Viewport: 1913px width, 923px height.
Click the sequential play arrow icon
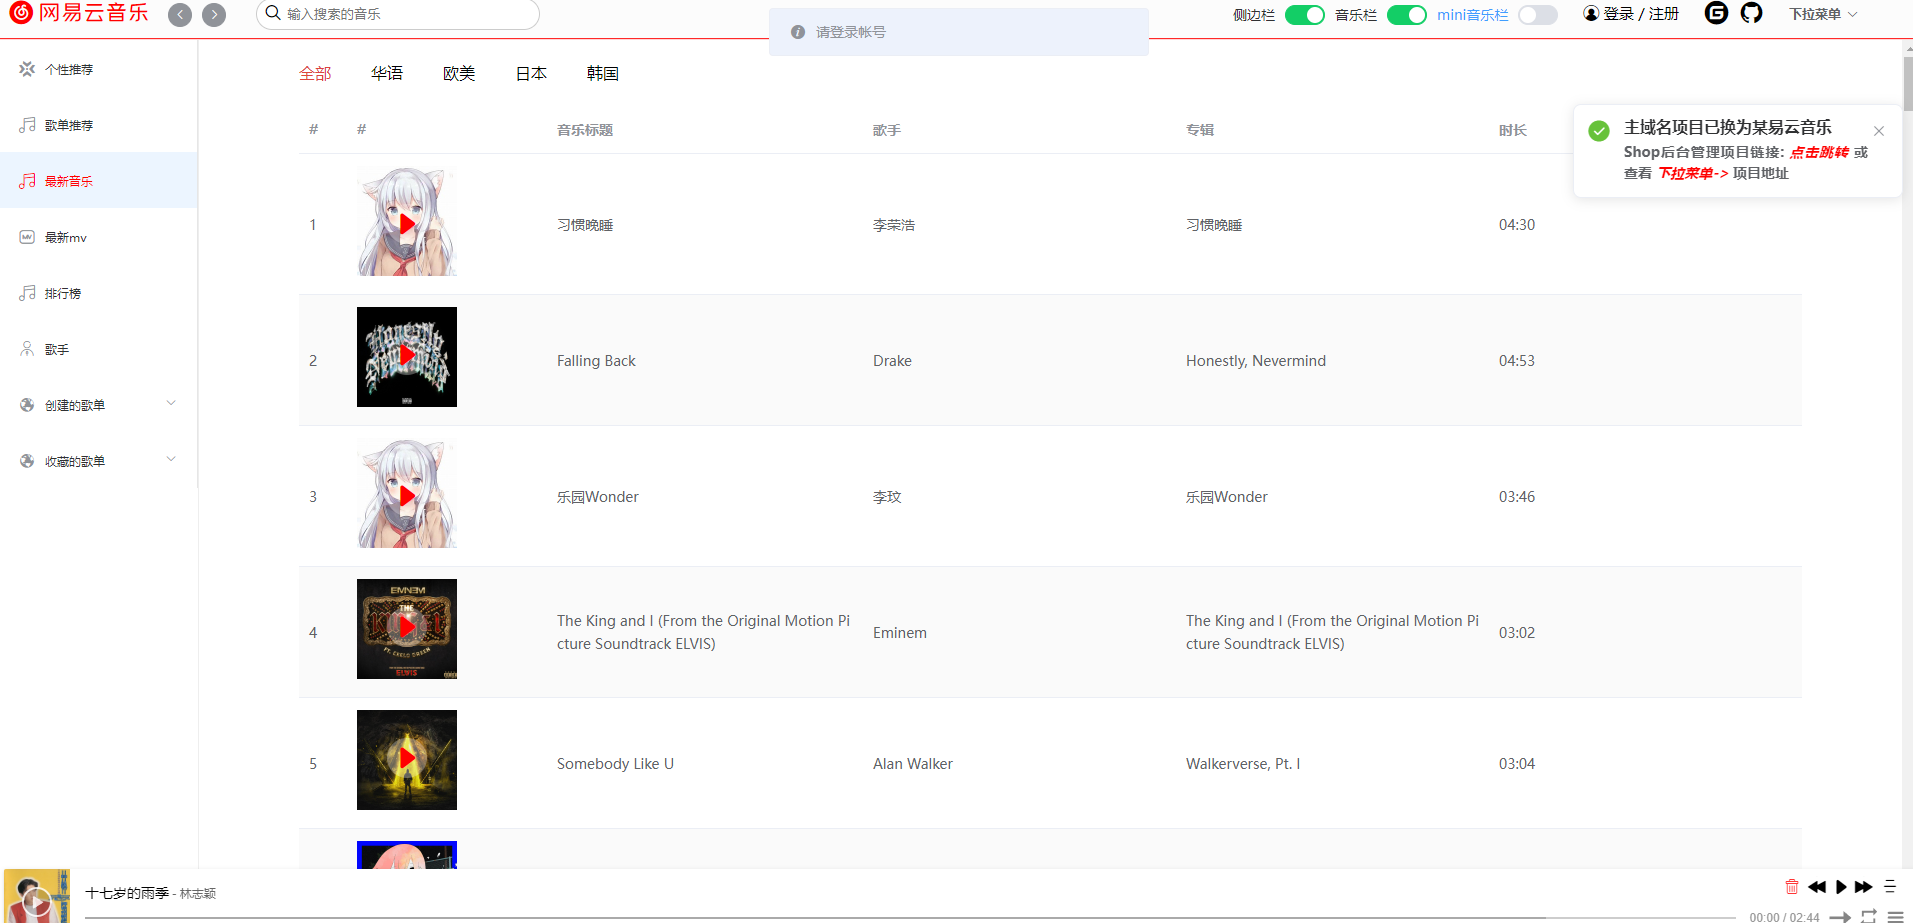pyautogui.click(x=1840, y=916)
